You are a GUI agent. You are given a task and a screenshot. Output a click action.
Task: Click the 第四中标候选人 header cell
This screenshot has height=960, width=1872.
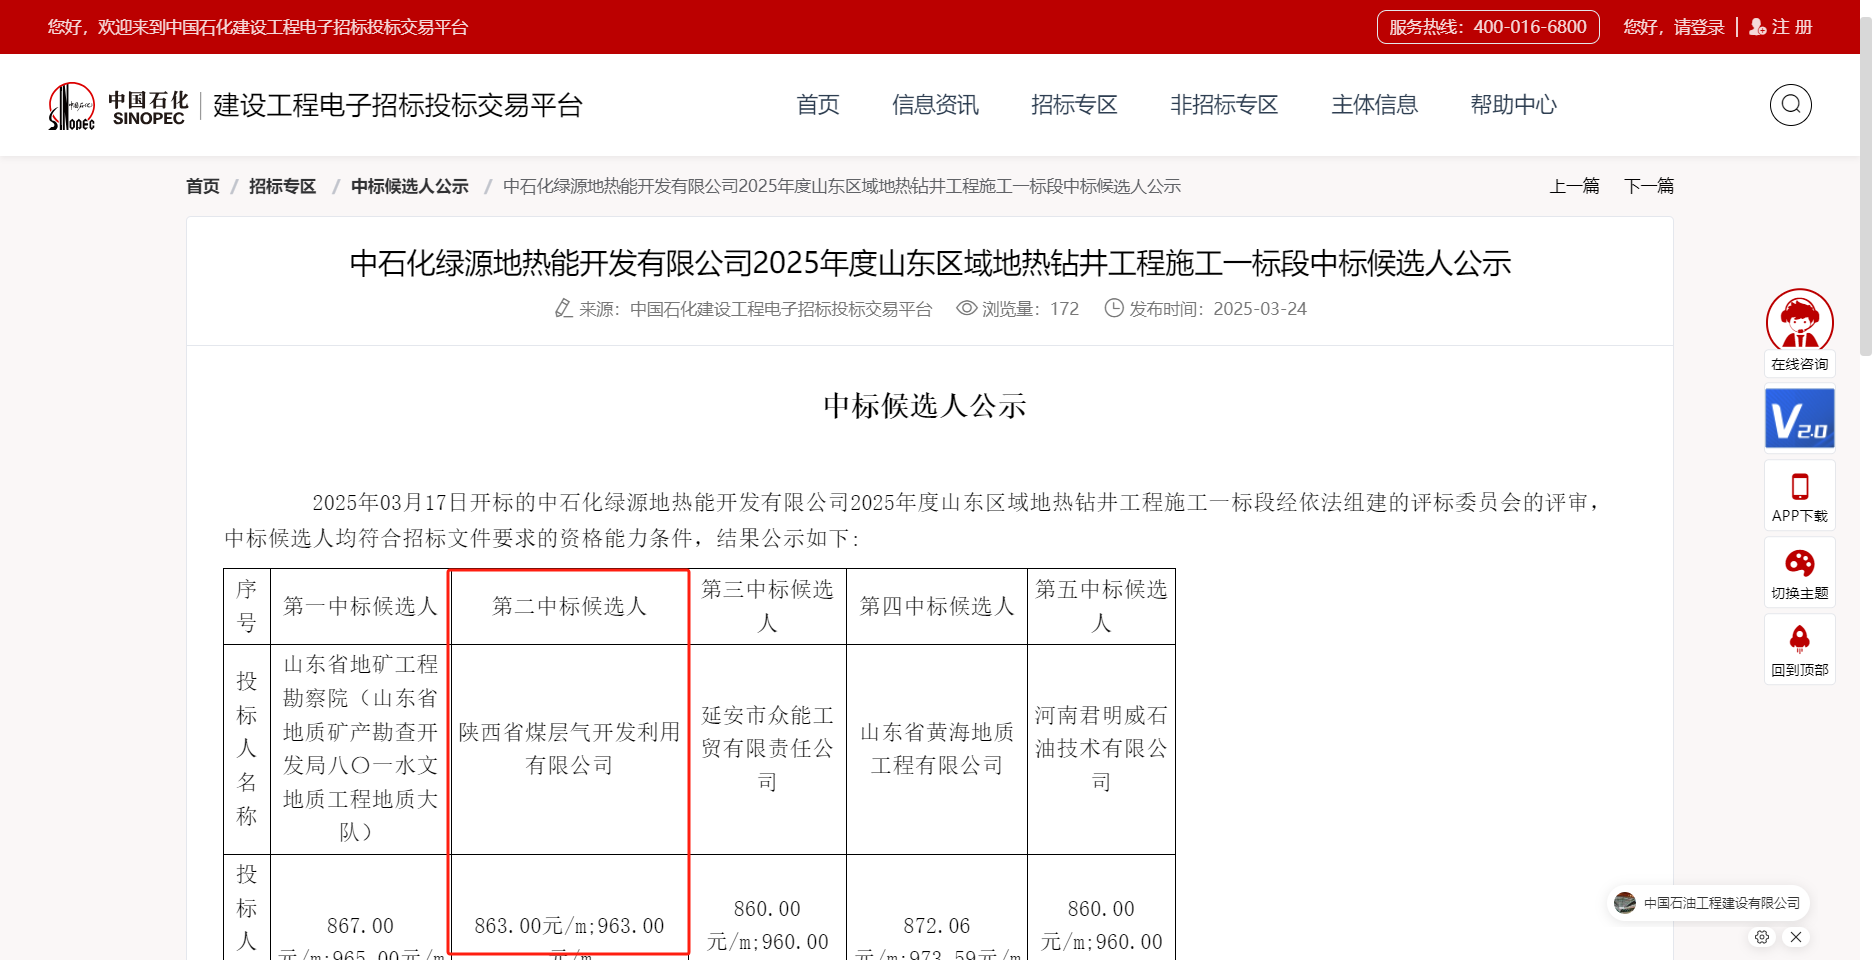(937, 606)
